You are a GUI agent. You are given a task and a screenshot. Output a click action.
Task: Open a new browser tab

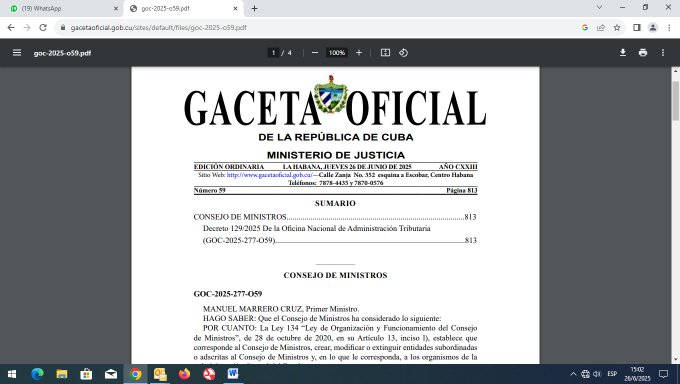click(x=254, y=8)
